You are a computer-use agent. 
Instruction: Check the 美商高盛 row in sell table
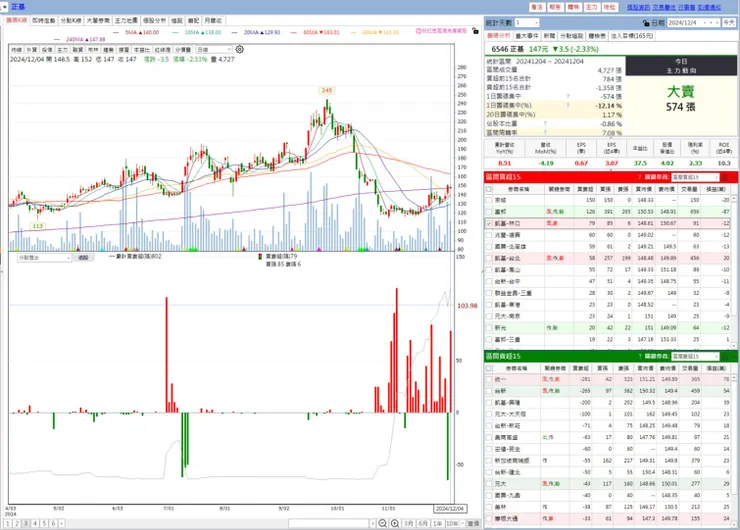tap(489, 437)
